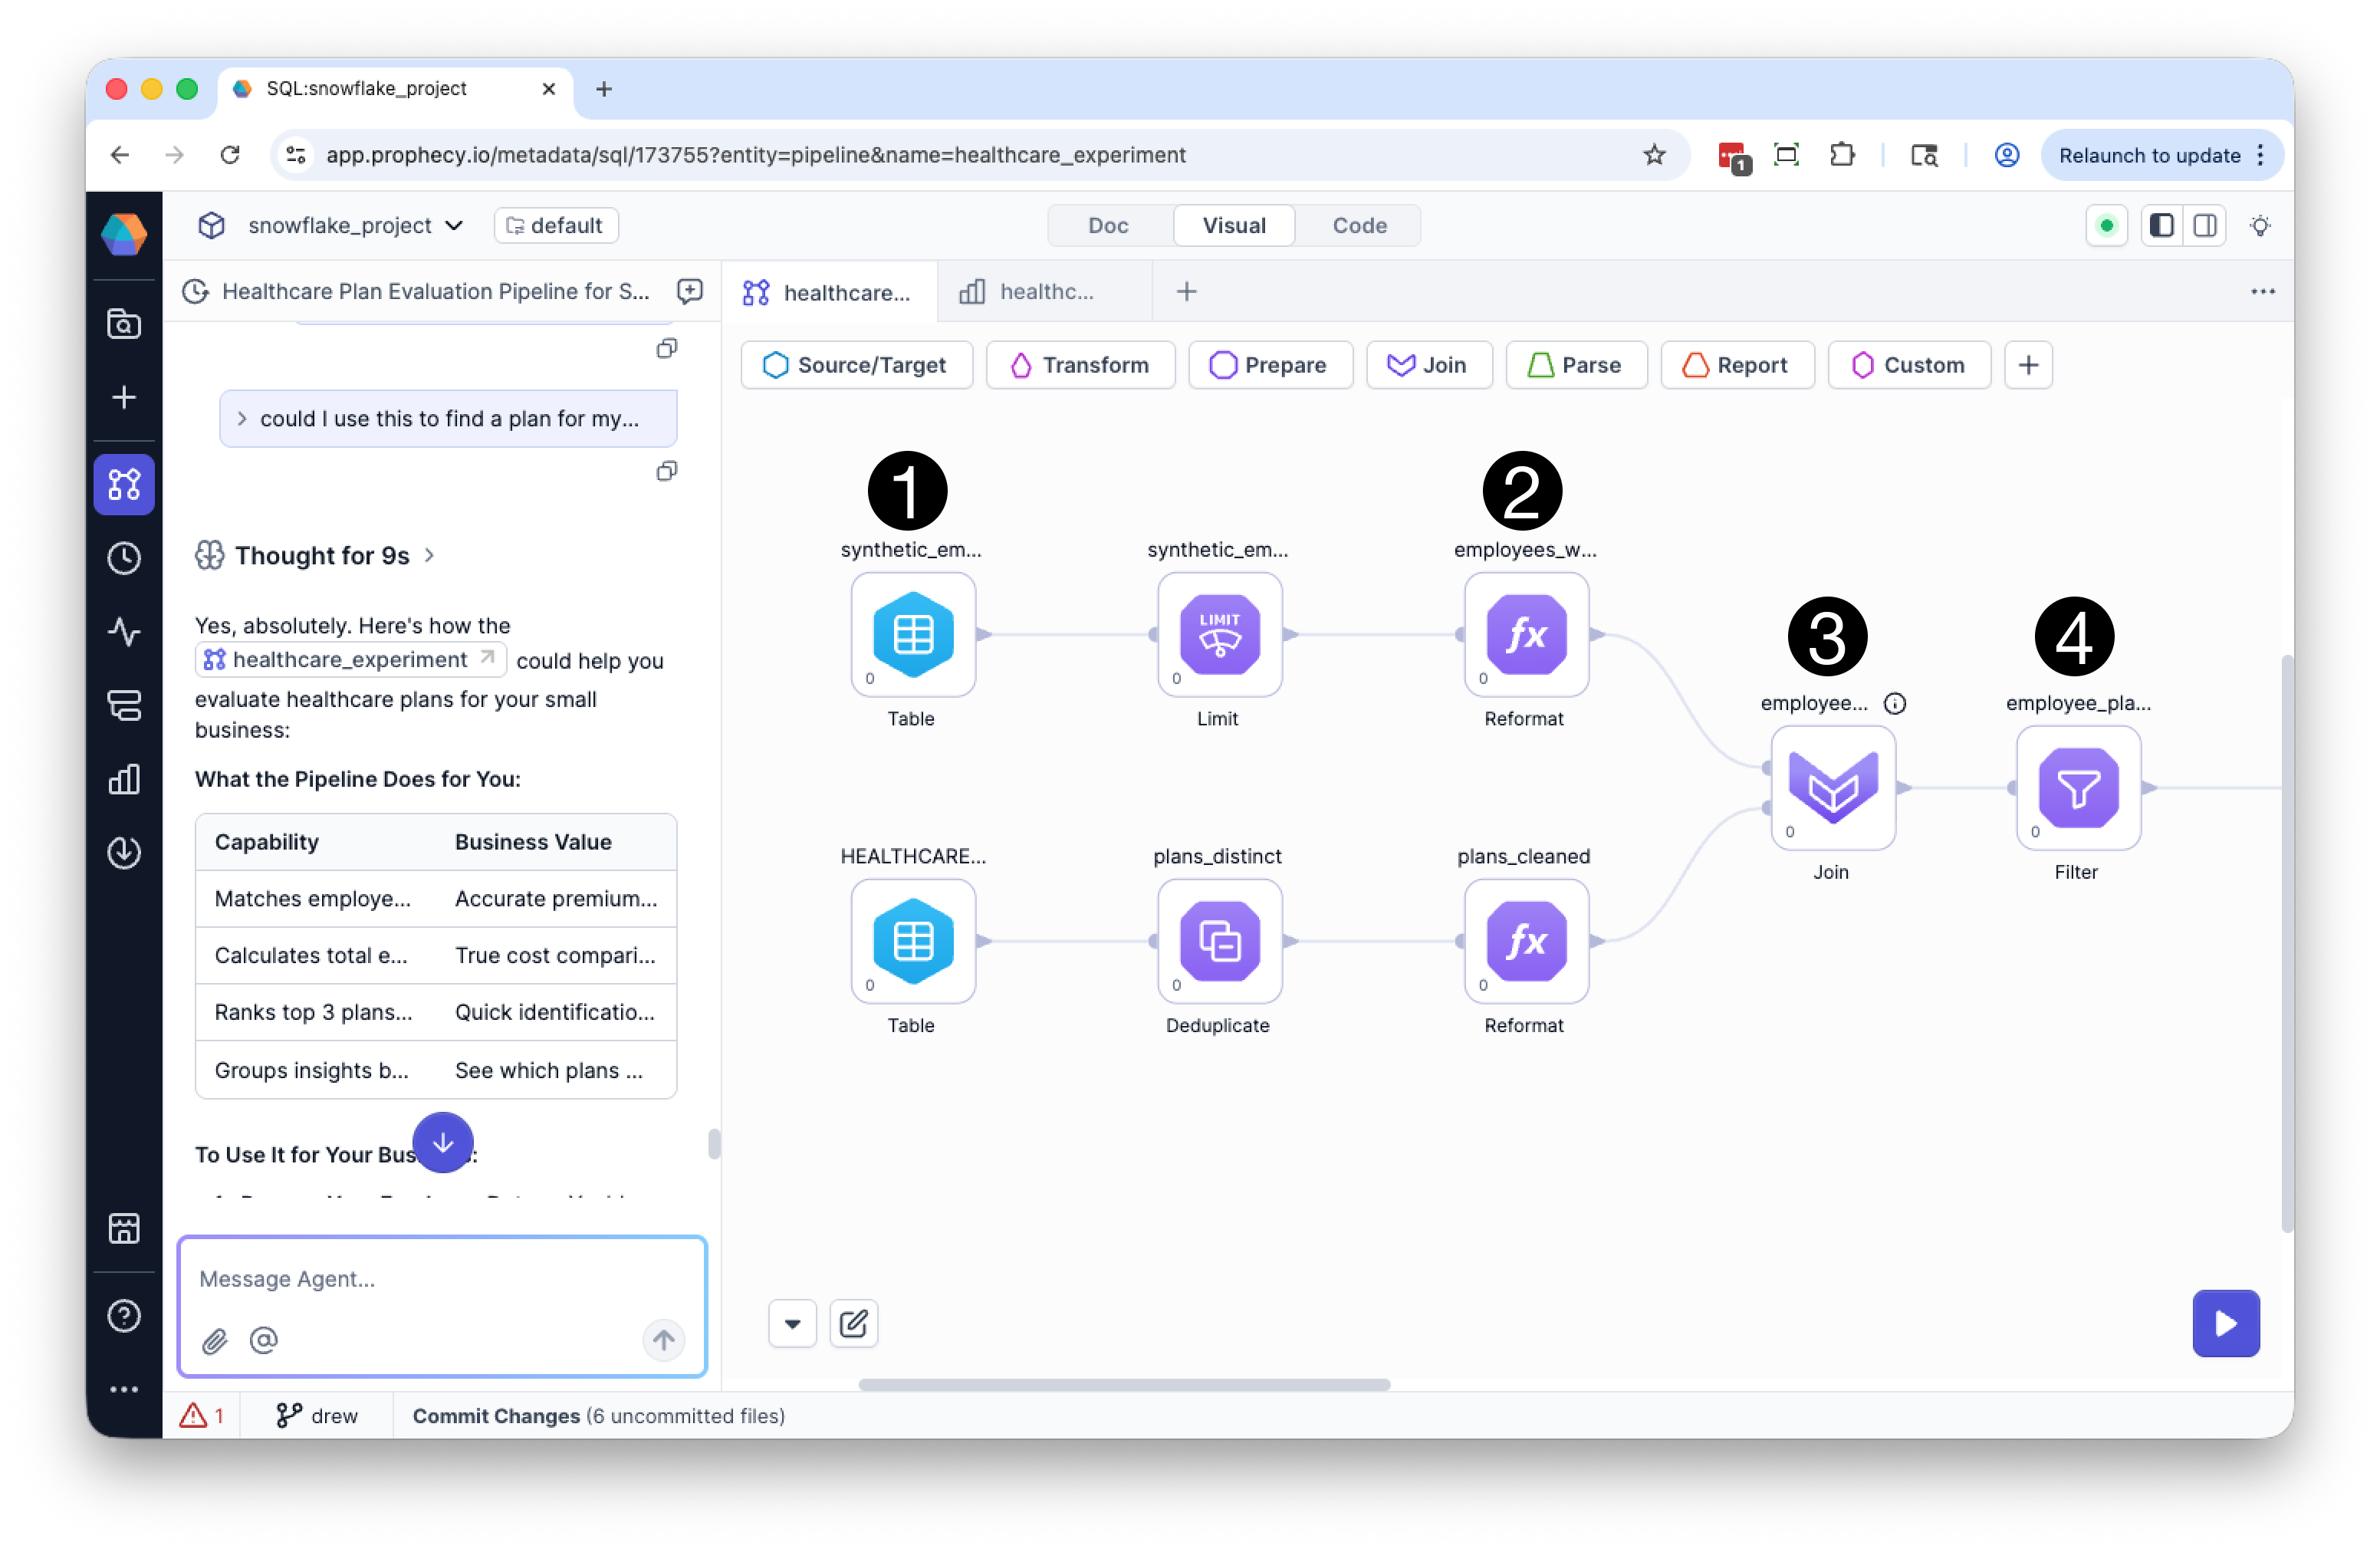Image resolution: width=2380 pixels, height=1552 pixels.
Task: Open the Join gem category menu
Action: click(1429, 365)
